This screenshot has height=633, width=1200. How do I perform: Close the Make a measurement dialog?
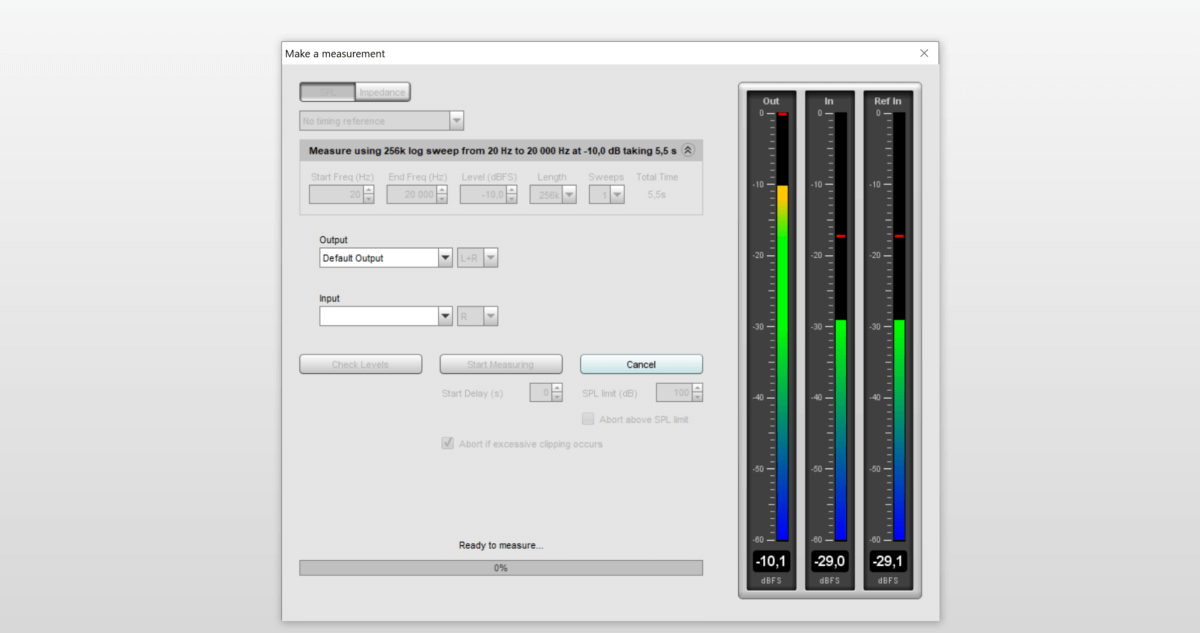pos(924,53)
